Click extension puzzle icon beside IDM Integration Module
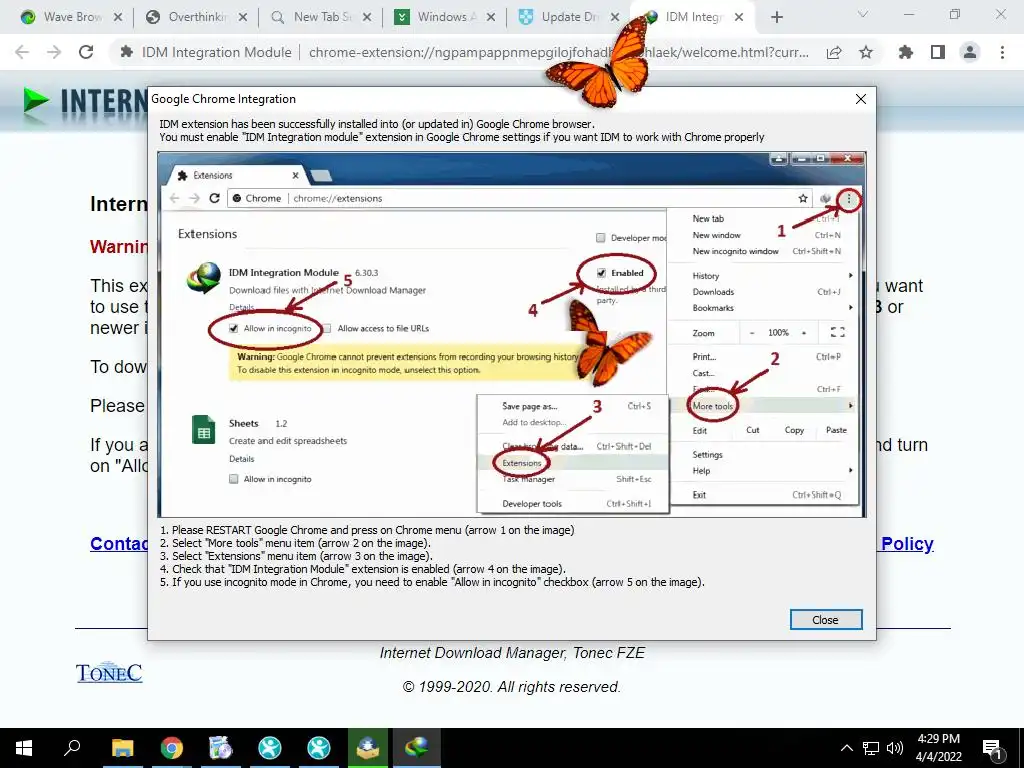The width and height of the screenshot is (1024, 768). (127, 52)
